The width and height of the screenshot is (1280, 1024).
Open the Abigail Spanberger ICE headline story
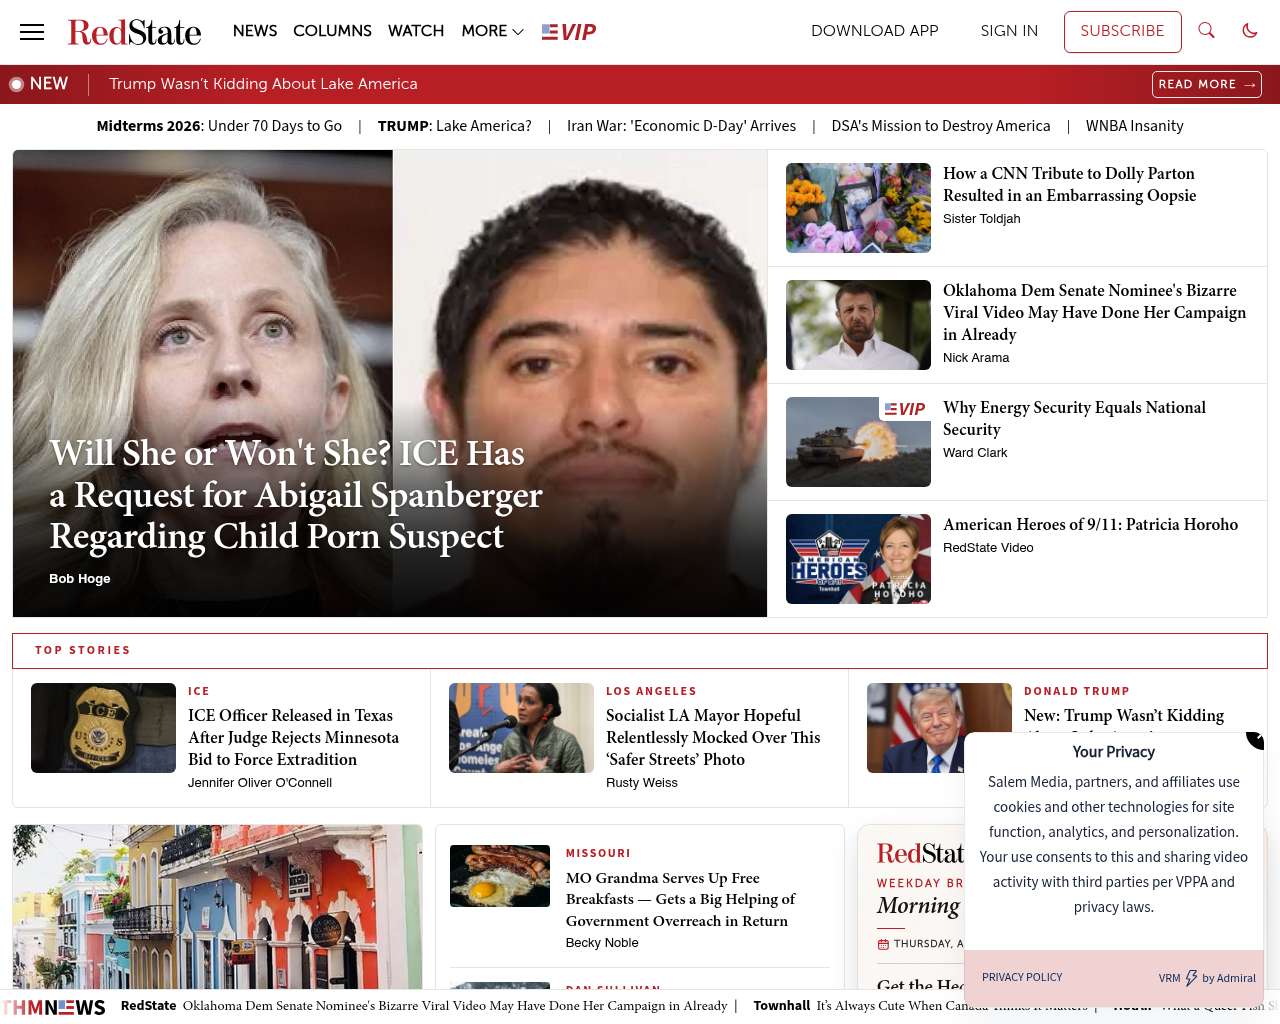click(296, 495)
